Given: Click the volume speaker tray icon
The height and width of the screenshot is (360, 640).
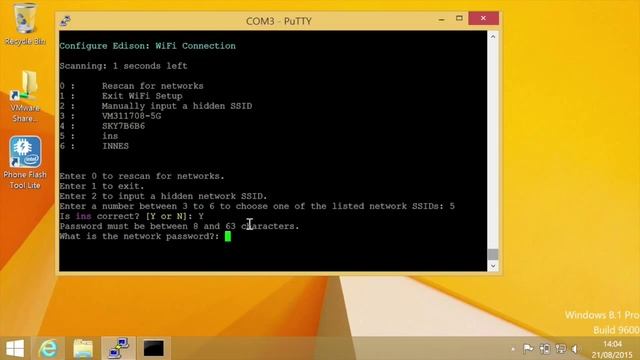Looking at the screenshot, I should pos(575,349).
